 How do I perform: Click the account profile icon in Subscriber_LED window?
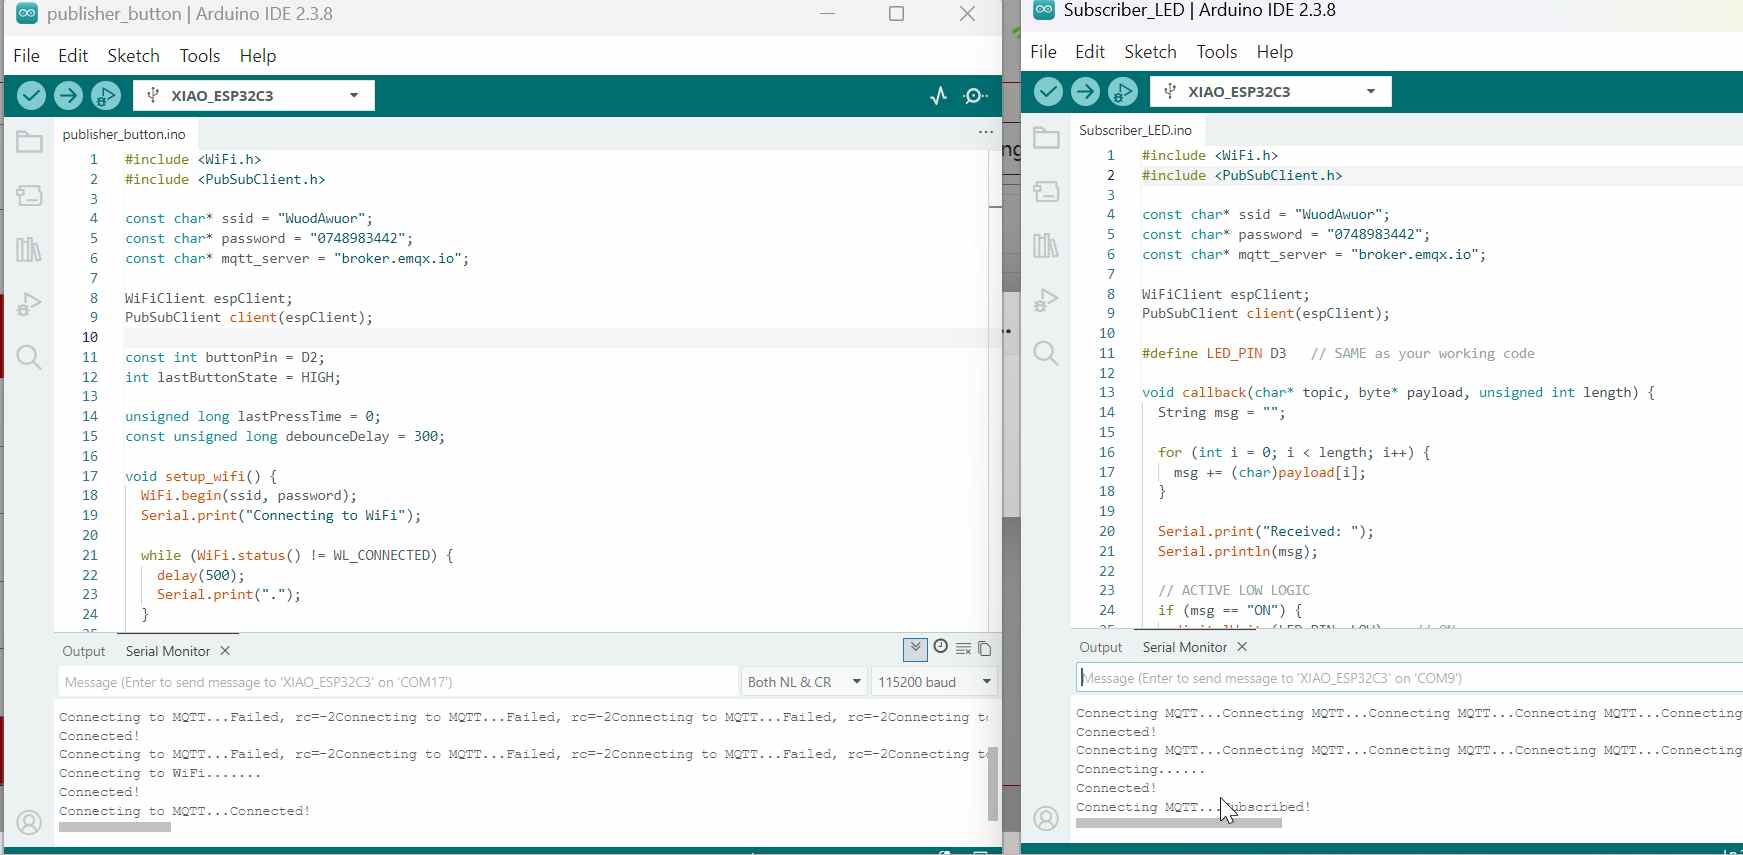(x=1046, y=819)
